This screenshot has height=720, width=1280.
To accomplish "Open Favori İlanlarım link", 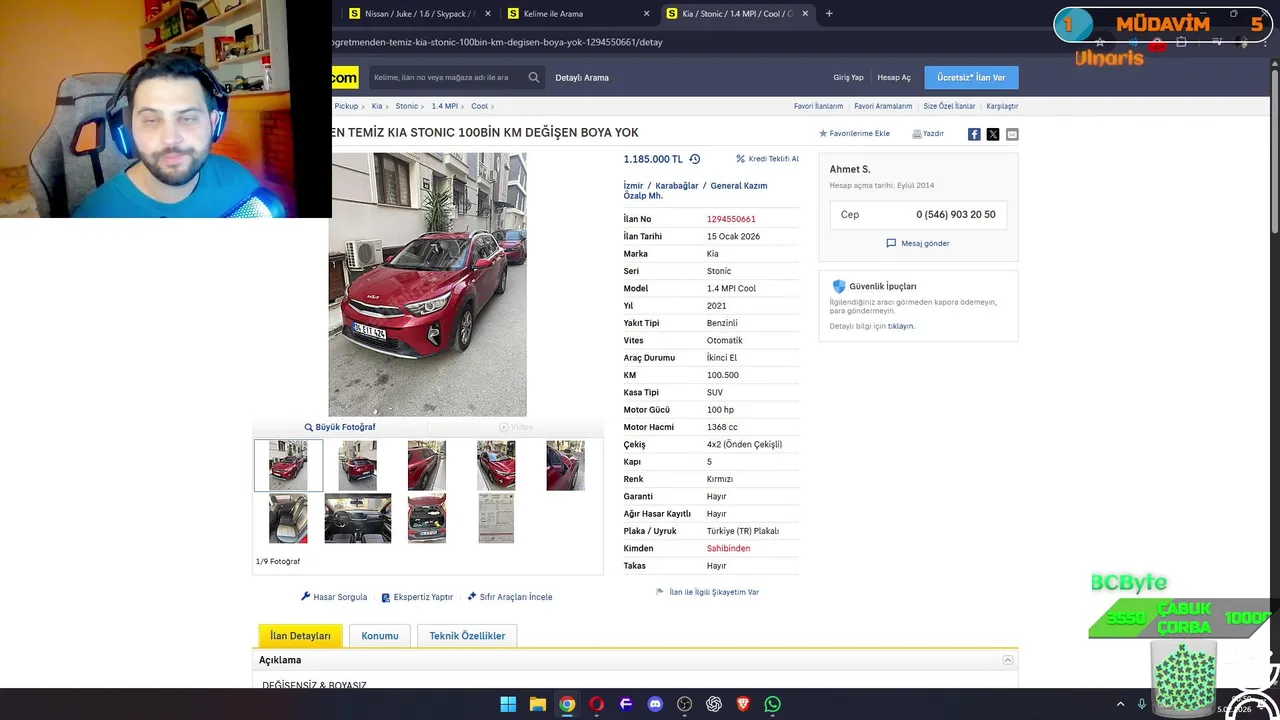I will [818, 106].
